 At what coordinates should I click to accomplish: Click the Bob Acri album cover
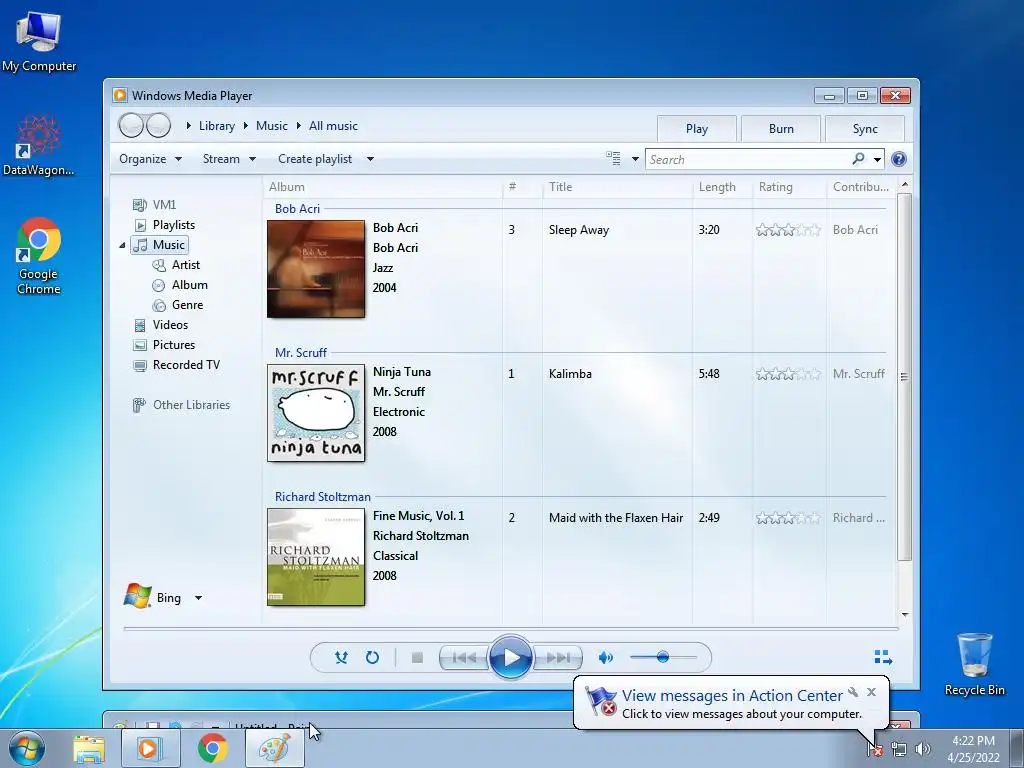click(316, 269)
